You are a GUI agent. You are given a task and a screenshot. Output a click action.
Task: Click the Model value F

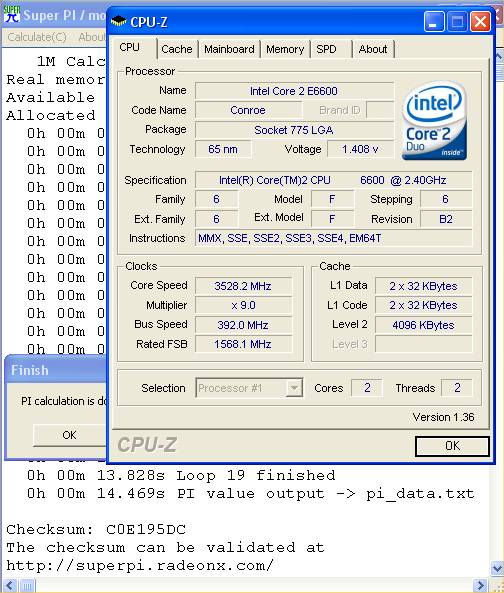coord(332,199)
